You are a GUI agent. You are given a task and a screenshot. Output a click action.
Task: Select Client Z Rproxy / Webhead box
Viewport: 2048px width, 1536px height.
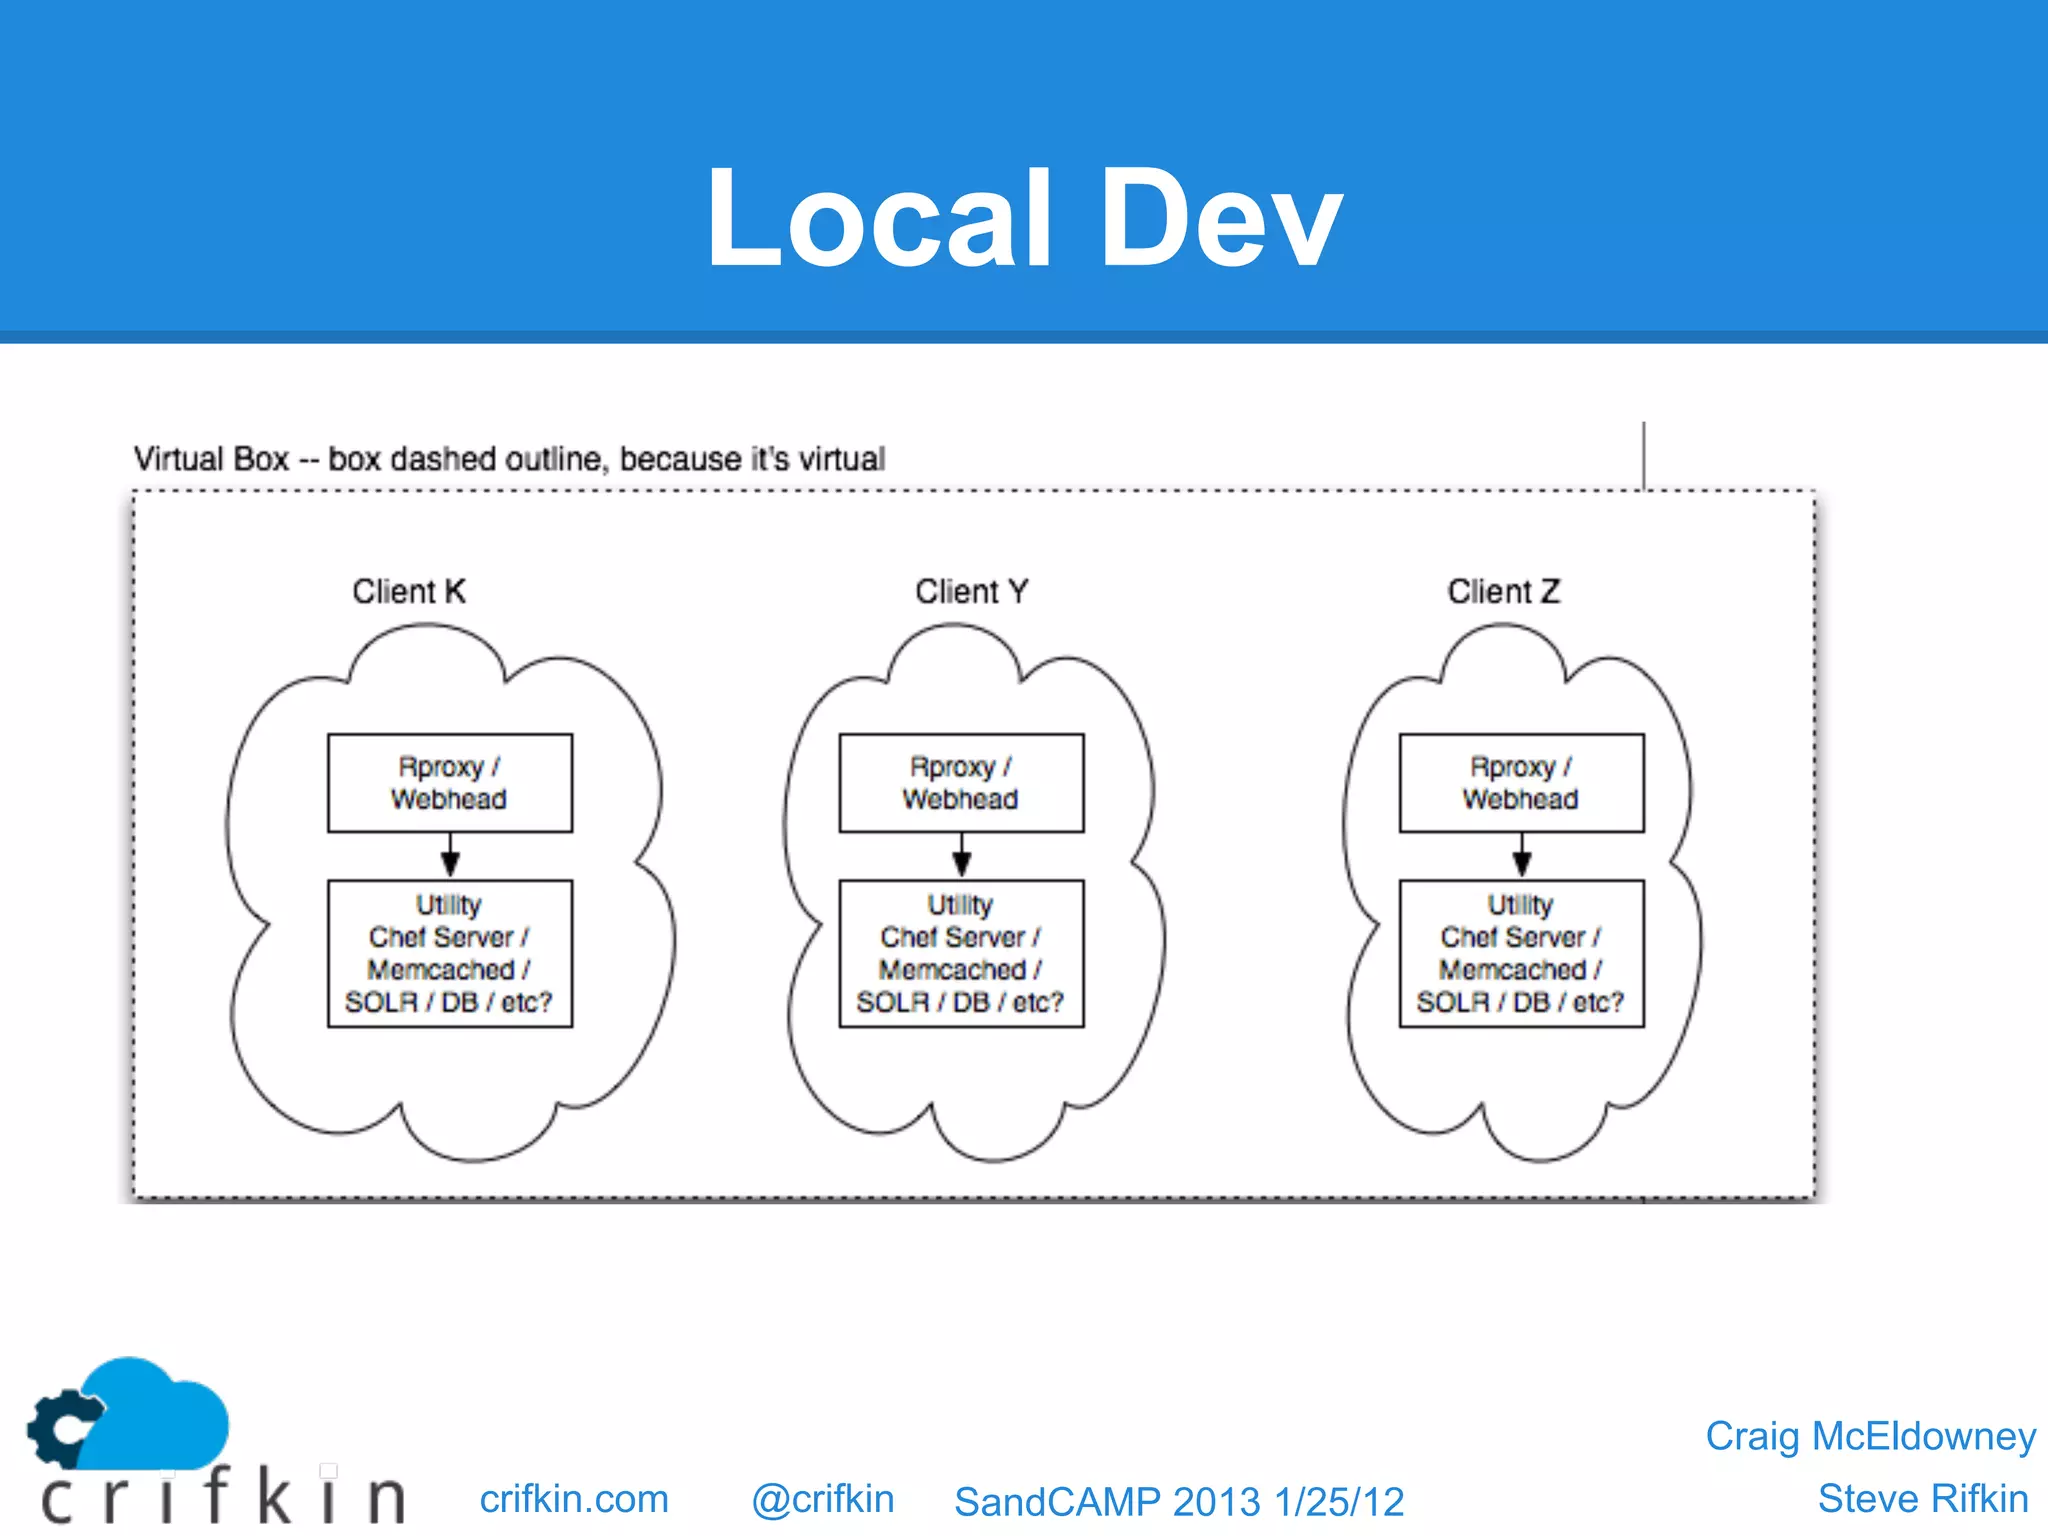[1522, 783]
